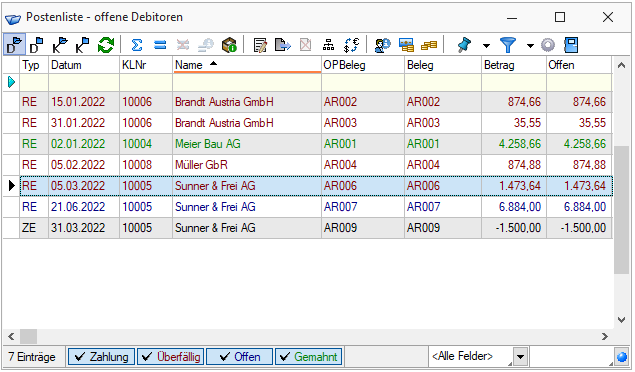Click the customer person info icon
Viewport: 635px width, 372px height.
[382, 45]
